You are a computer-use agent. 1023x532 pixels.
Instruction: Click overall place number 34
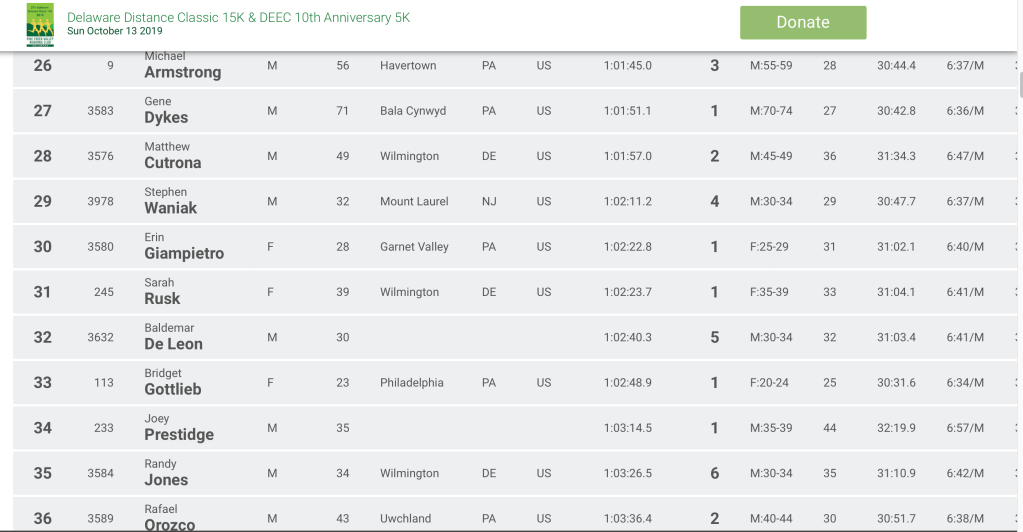click(x=42, y=428)
